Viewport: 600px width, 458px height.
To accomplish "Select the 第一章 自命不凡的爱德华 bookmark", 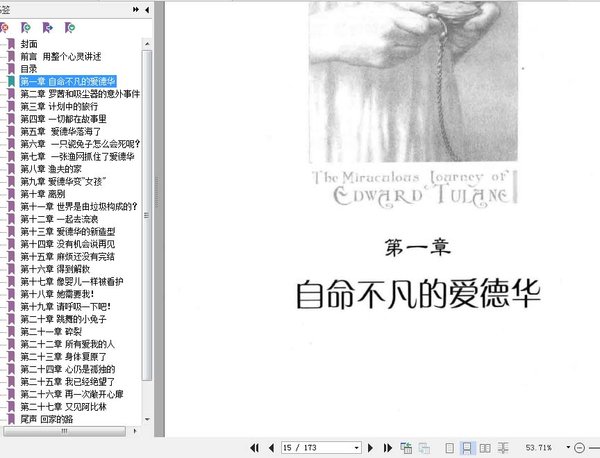I will tap(68, 81).
